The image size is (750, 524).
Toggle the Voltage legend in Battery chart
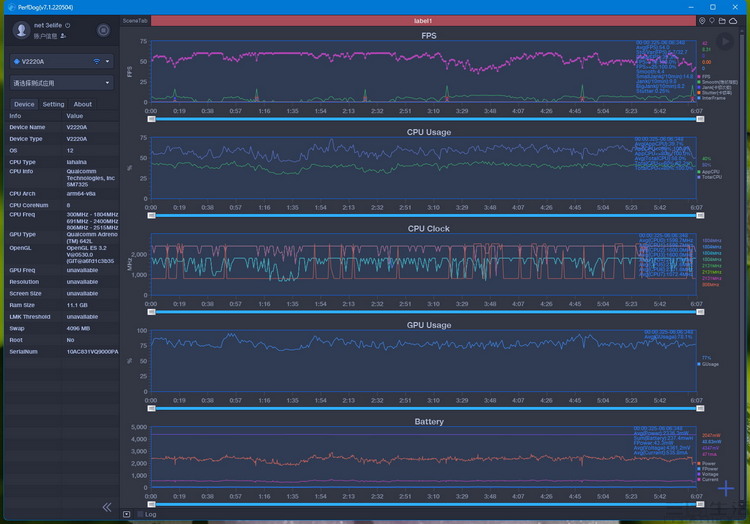(x=708, y=474)
